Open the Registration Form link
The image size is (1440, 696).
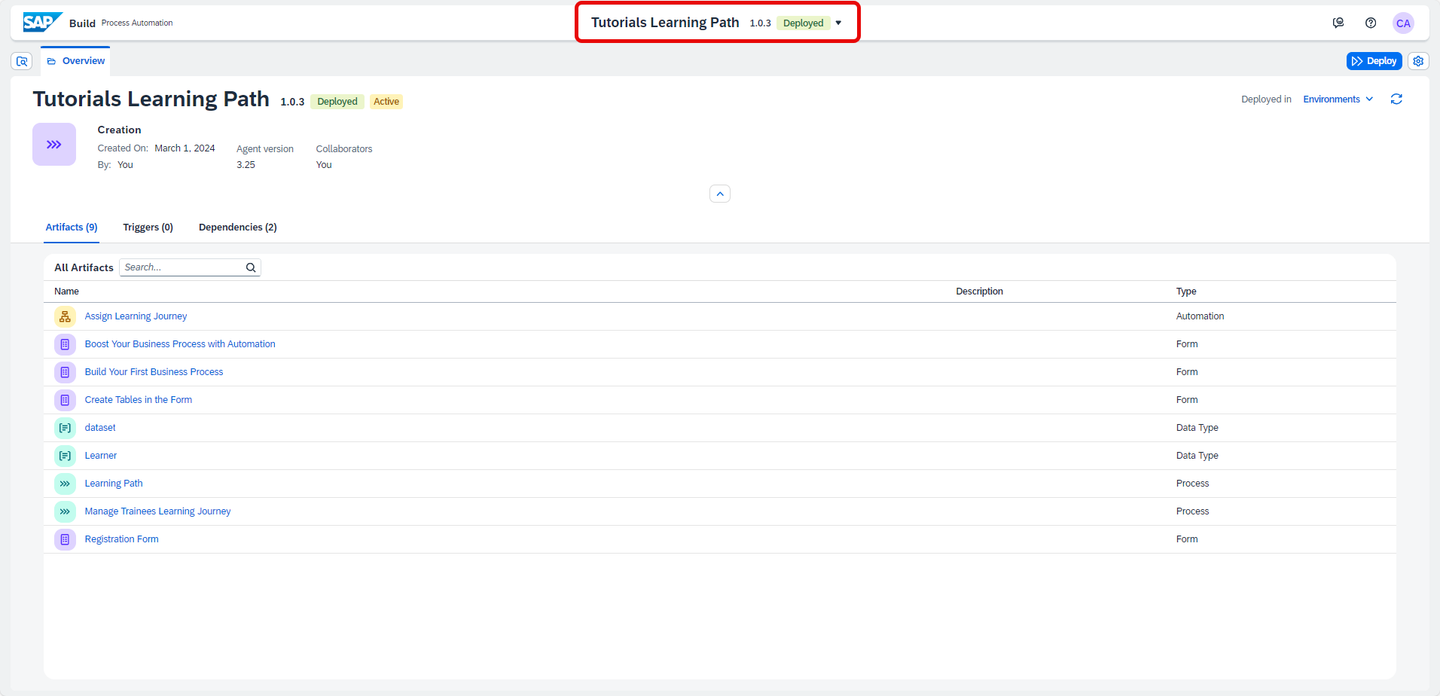click(x=122, y=540)
